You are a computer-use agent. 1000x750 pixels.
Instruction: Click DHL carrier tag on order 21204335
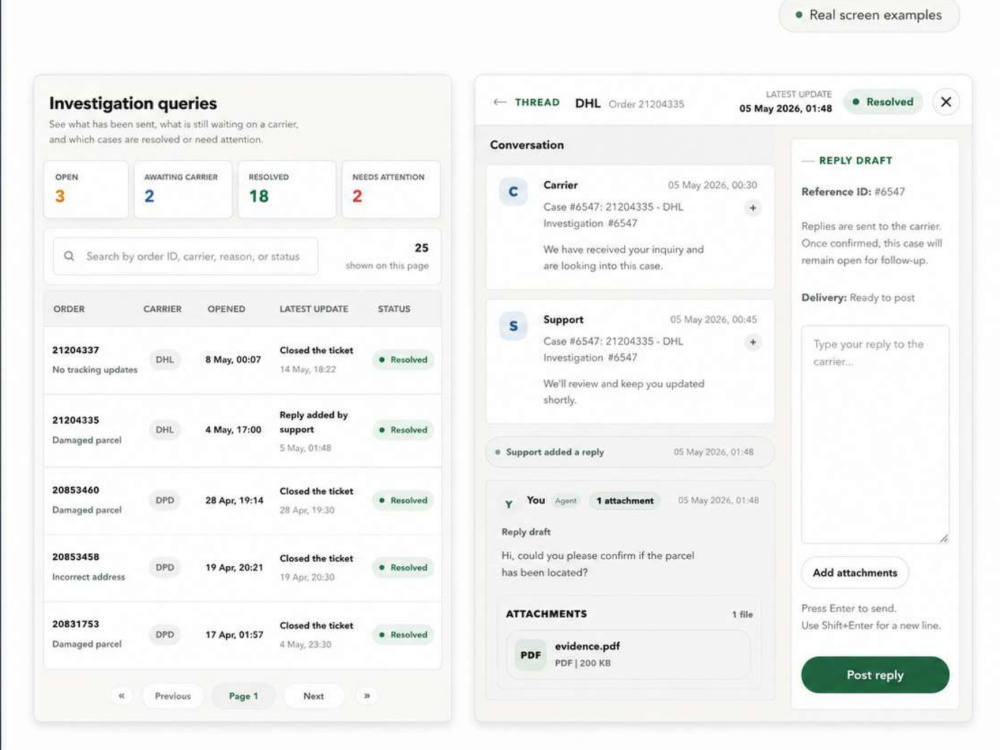click(x=165, y=430)
